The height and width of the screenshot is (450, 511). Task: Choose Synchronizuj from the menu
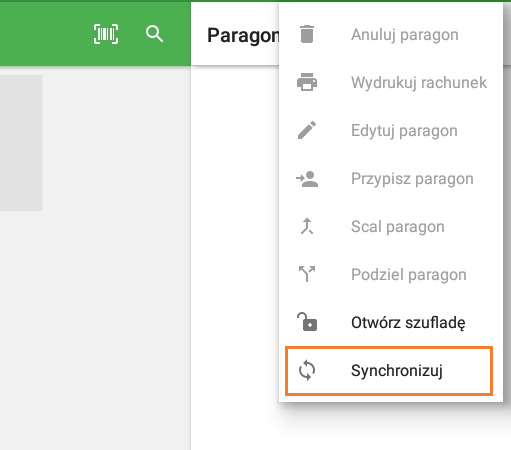[x=391, y=370]
